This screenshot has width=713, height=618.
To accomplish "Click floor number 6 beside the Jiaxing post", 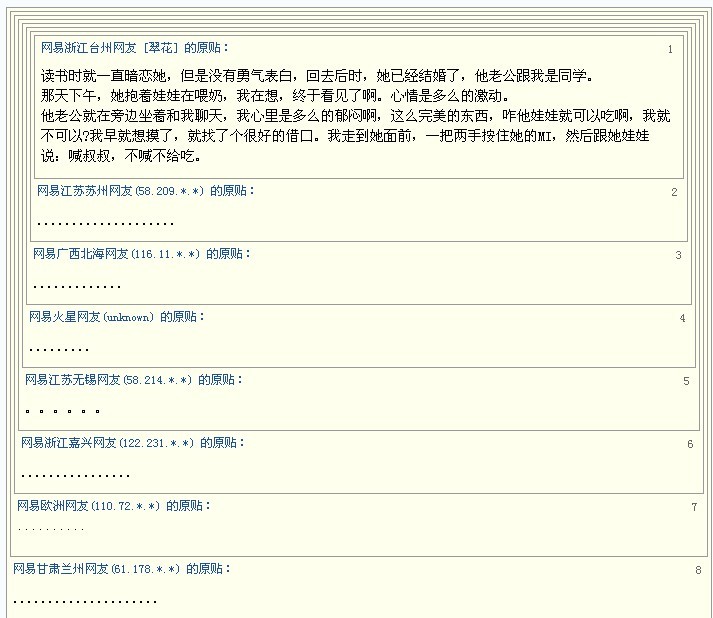I will (x=690, y=444).
